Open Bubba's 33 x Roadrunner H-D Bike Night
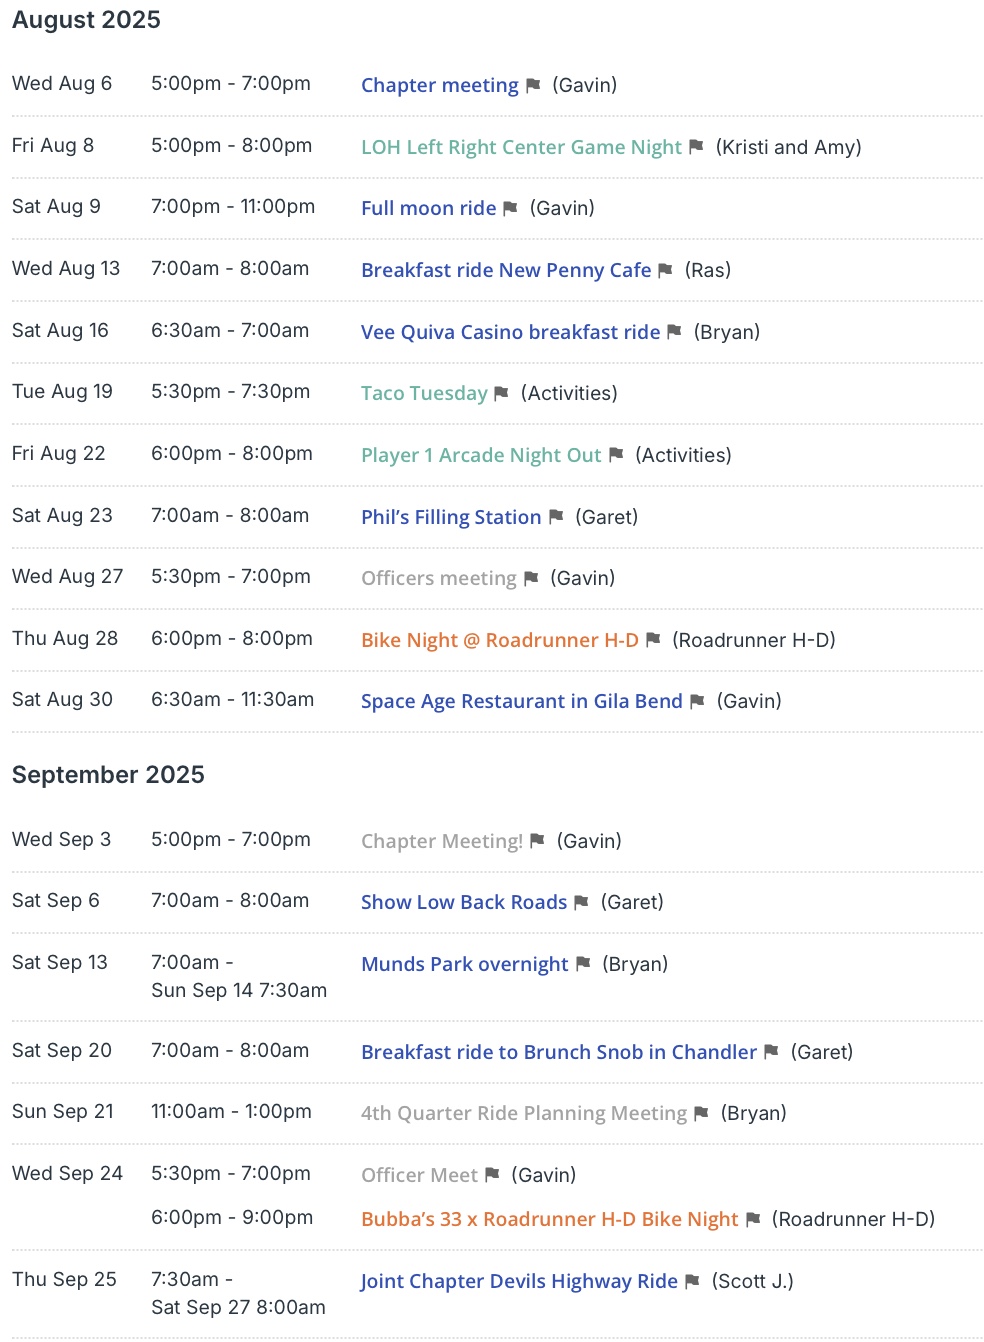984x1342 pixels. click(x=550, y=1219)
